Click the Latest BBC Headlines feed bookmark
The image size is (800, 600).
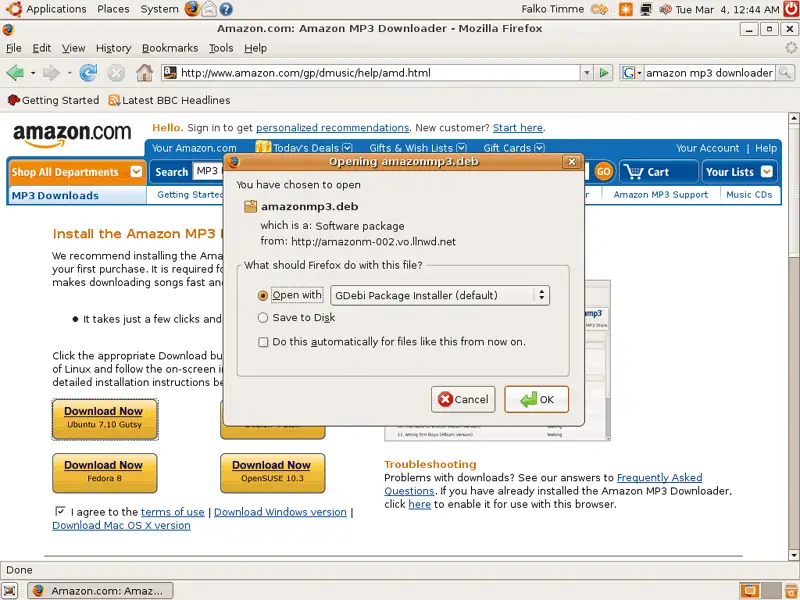[x=169, y=101]
